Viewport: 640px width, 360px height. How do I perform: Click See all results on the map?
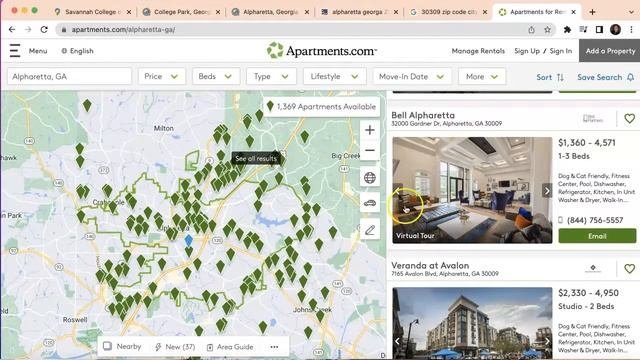256,158
